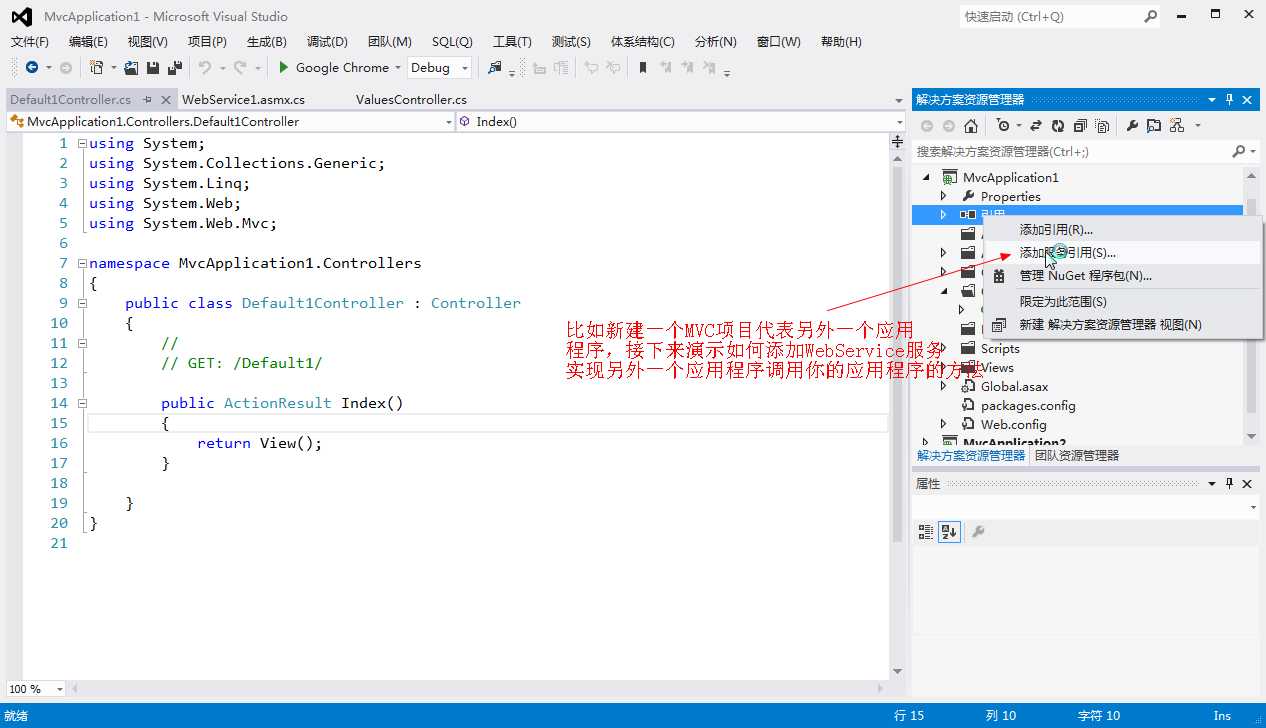
Task: Close the Default1Controller.cs tab with X
Action: (x=165, y=100)
